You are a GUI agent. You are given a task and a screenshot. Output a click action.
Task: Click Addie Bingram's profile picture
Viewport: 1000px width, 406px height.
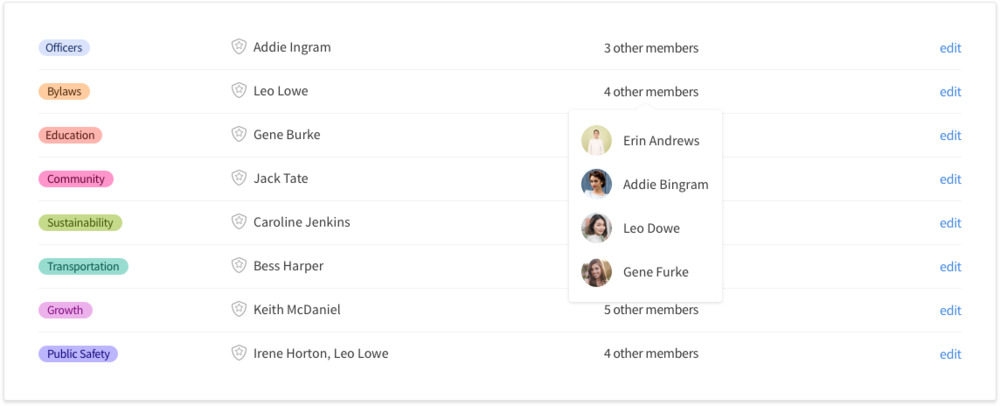tap(596, 184)
